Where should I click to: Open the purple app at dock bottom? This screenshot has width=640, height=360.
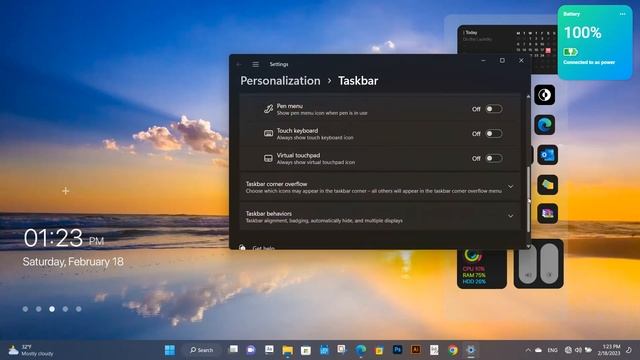click(x=547, y=213)
